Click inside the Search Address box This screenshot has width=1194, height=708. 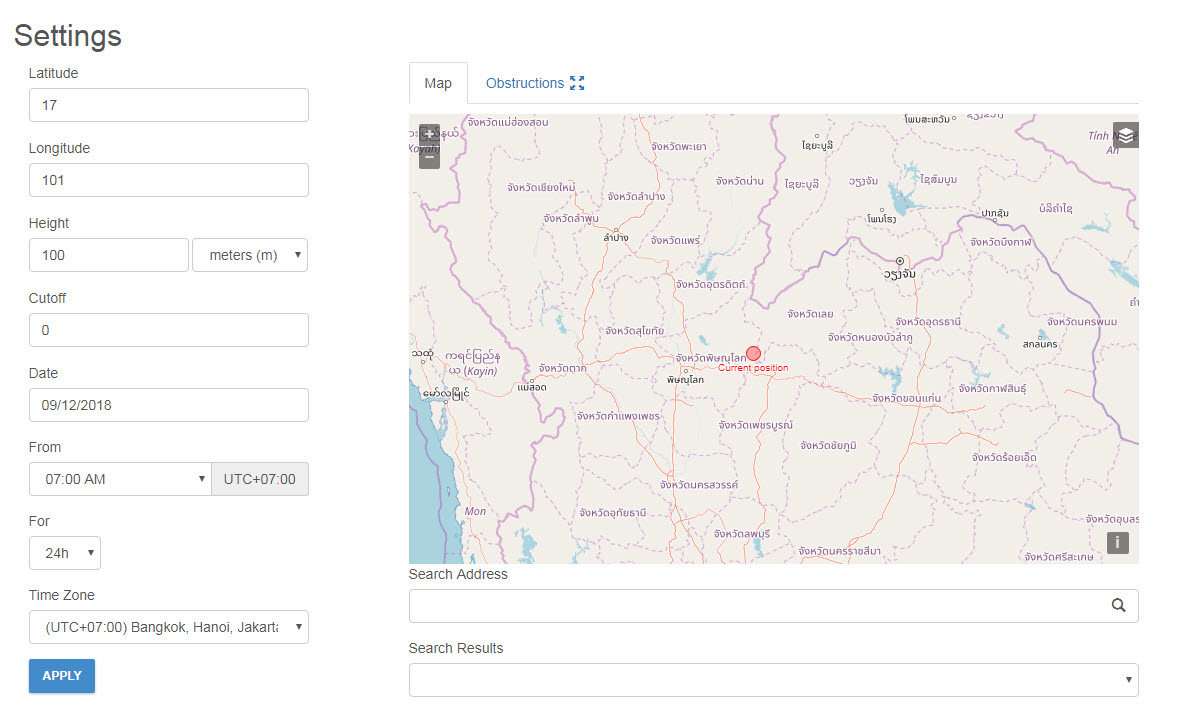click(x=750, y=605)
